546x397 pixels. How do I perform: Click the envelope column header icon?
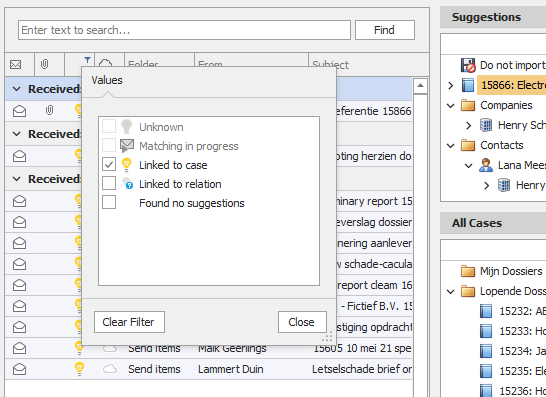(x=15, y=64)
